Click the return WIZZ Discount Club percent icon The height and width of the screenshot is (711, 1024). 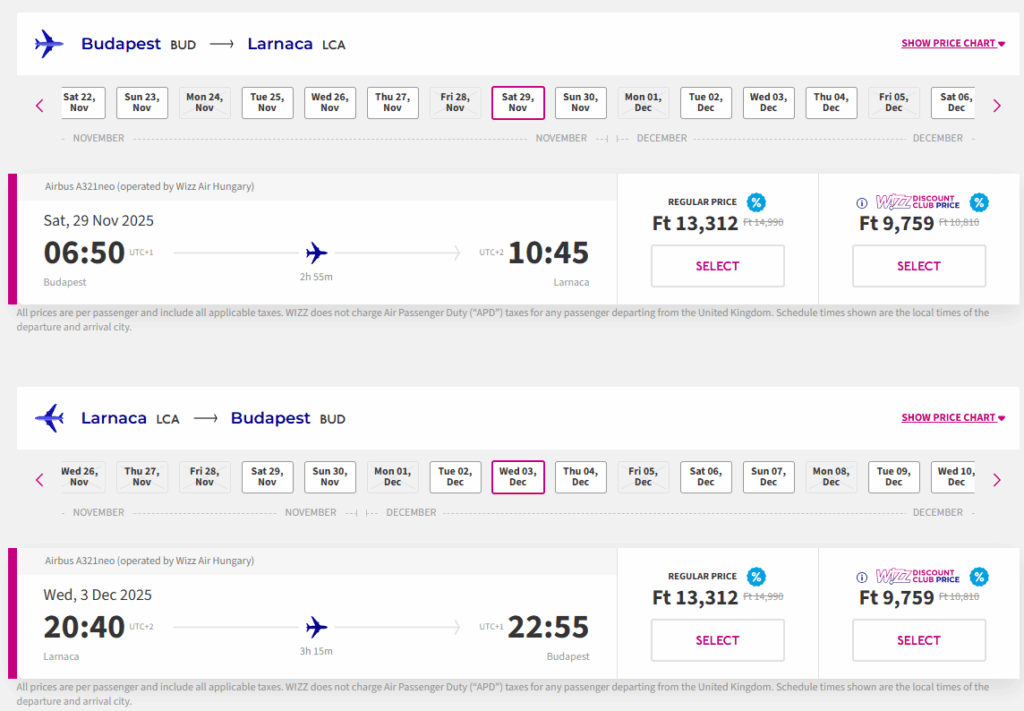coord(979,576)
